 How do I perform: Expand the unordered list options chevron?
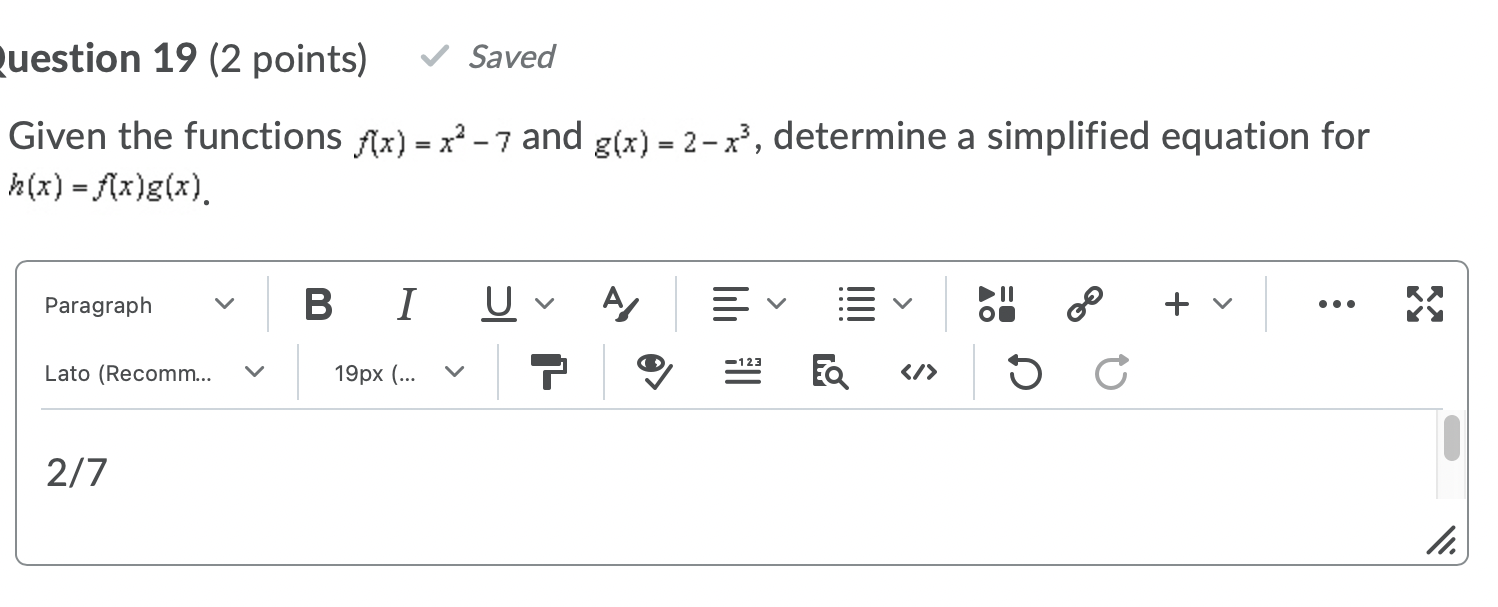[903, 304]
